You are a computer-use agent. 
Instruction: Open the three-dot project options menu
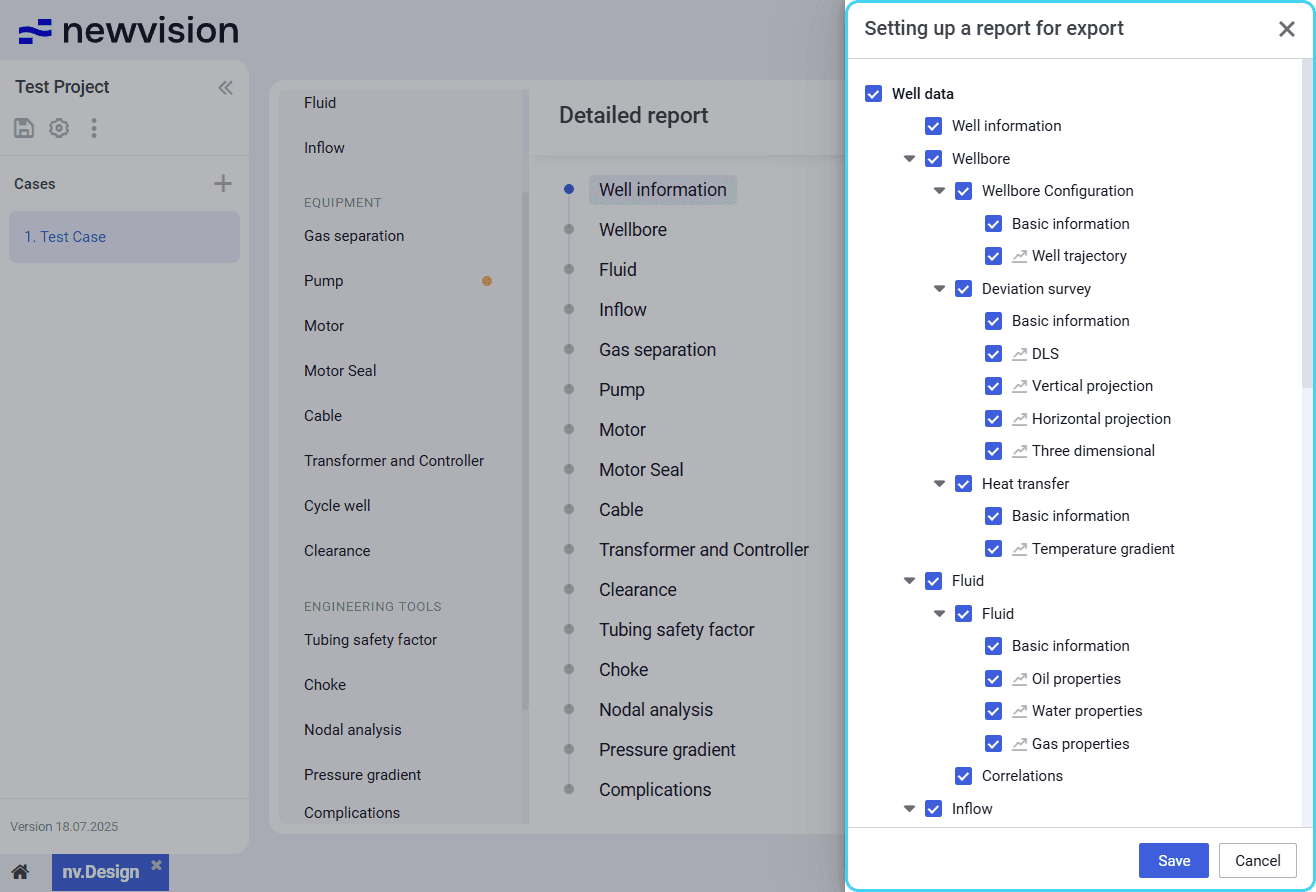(94, 128)
